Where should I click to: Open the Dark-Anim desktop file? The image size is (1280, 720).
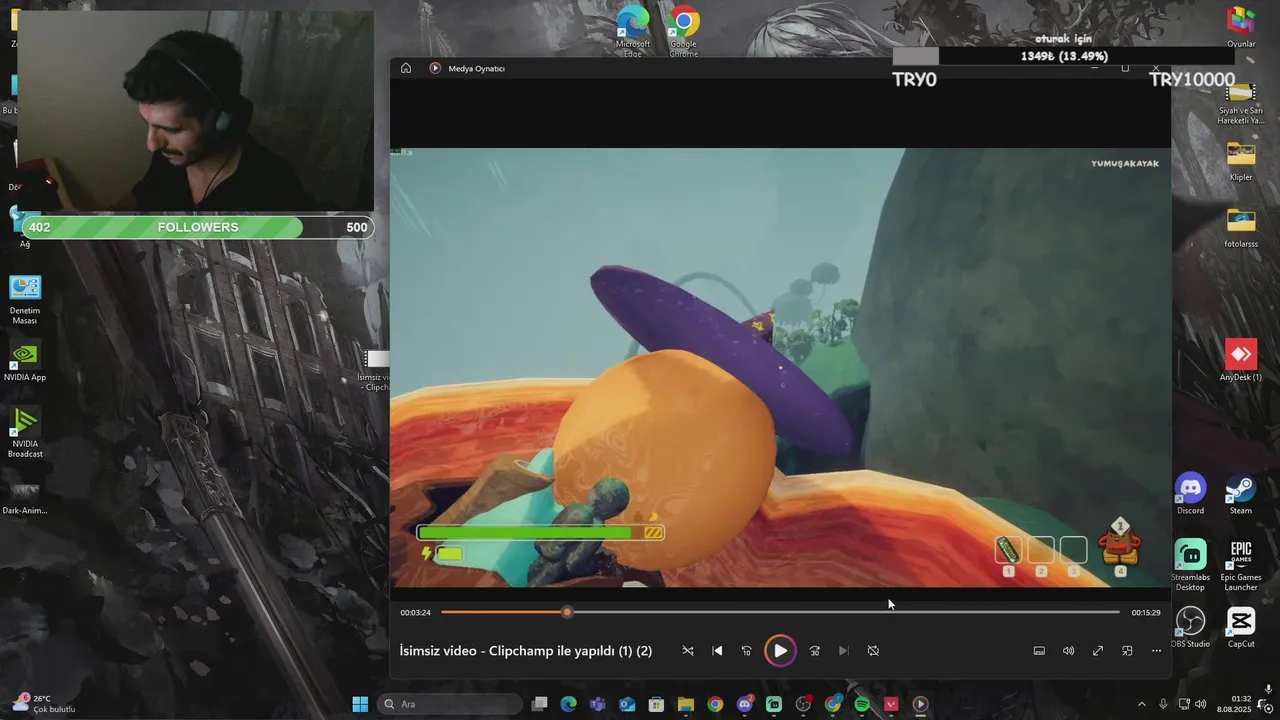coord(25,496)
